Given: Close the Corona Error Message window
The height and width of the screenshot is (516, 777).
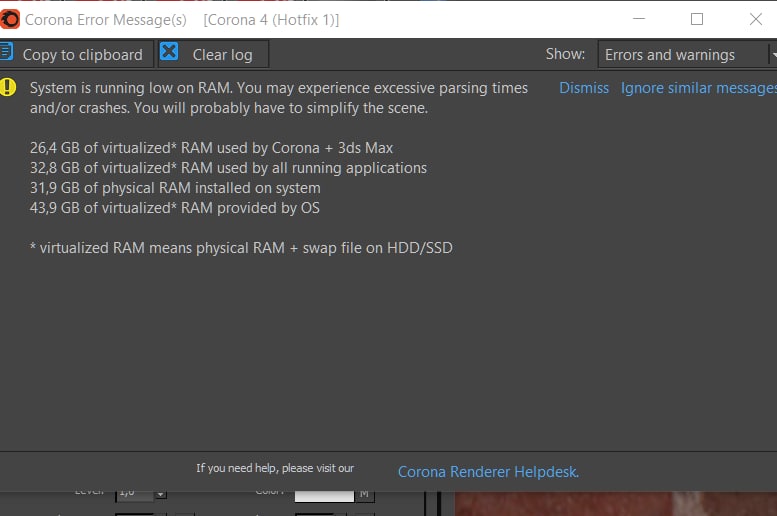Looking at the screenshot, I should (x=756, y=19).
